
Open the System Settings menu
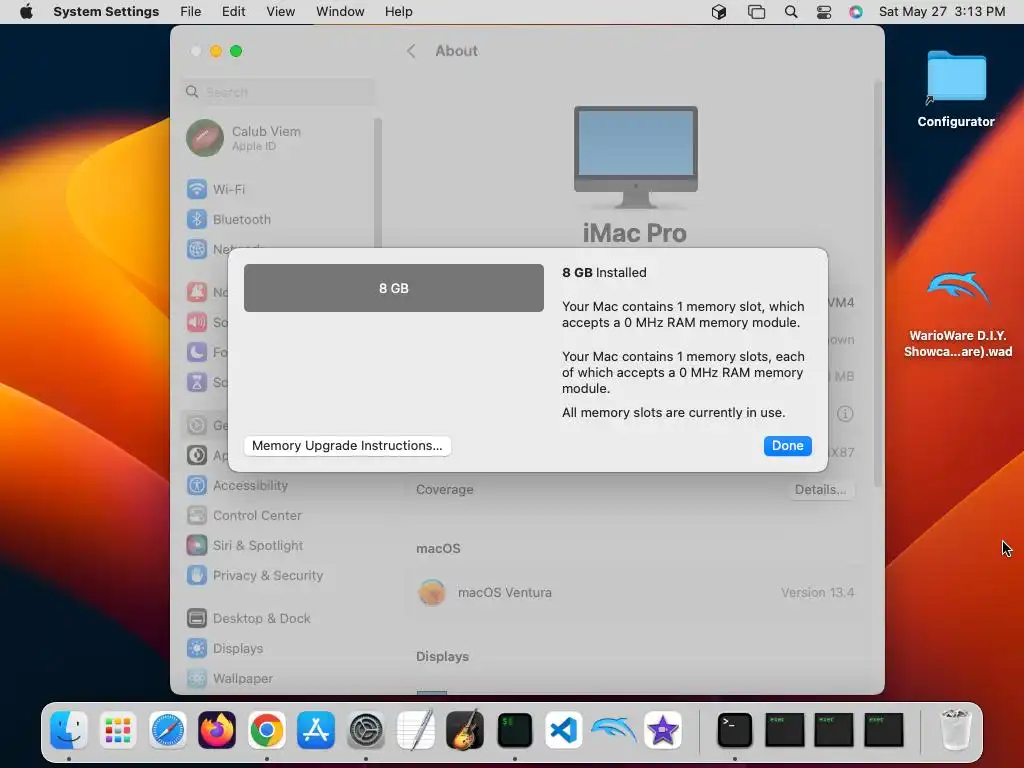tap(106, 12)
